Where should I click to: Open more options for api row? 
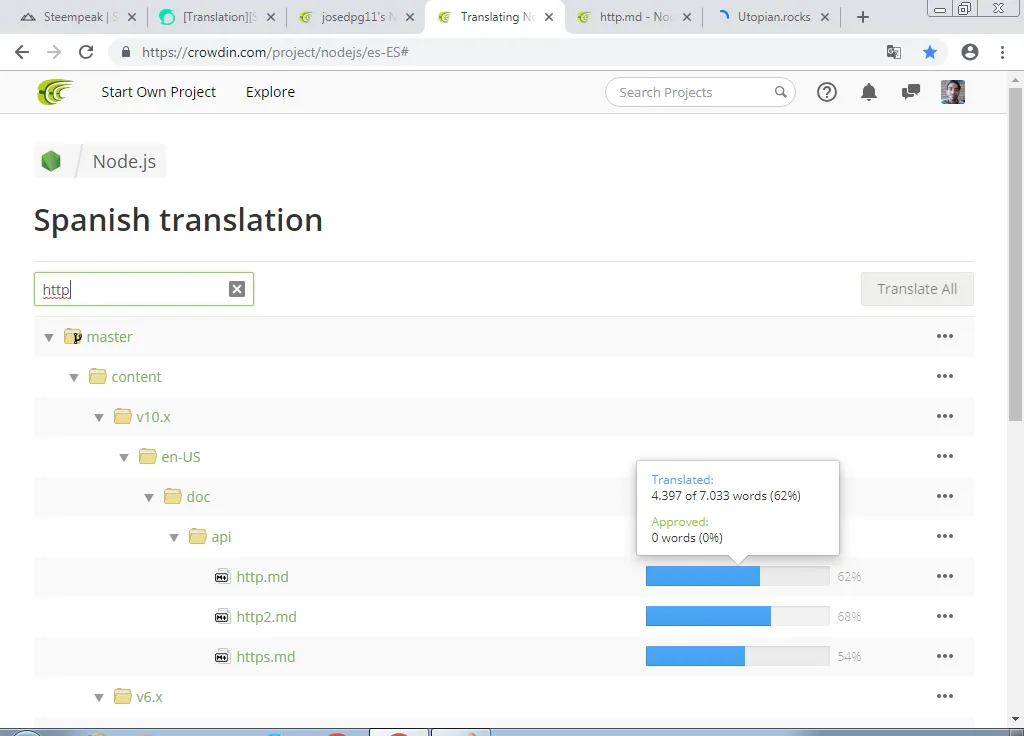944,536
